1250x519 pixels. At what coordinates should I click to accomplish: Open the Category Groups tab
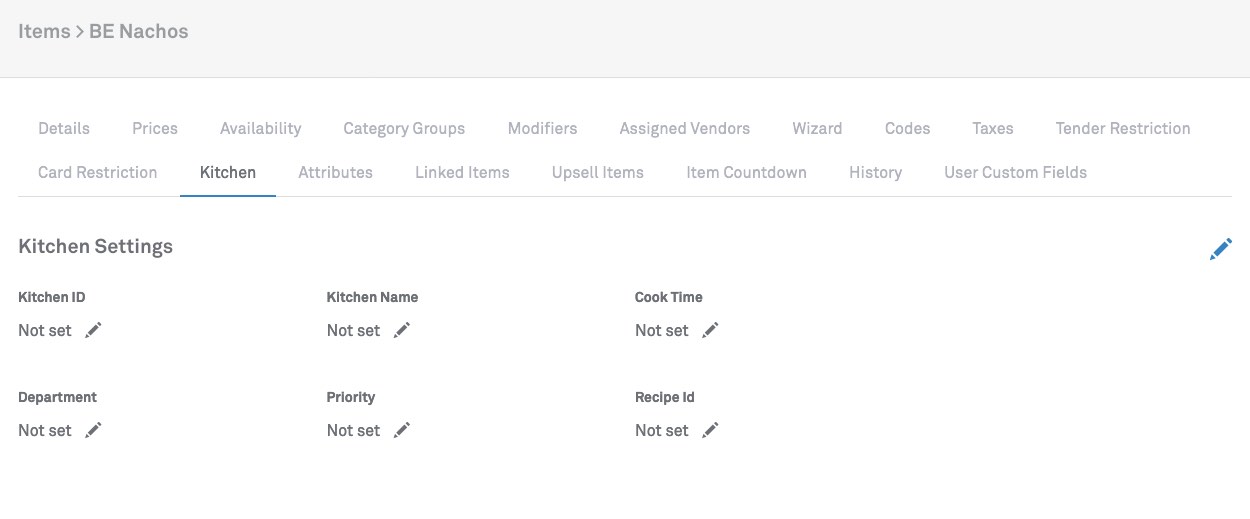point(404,128)
